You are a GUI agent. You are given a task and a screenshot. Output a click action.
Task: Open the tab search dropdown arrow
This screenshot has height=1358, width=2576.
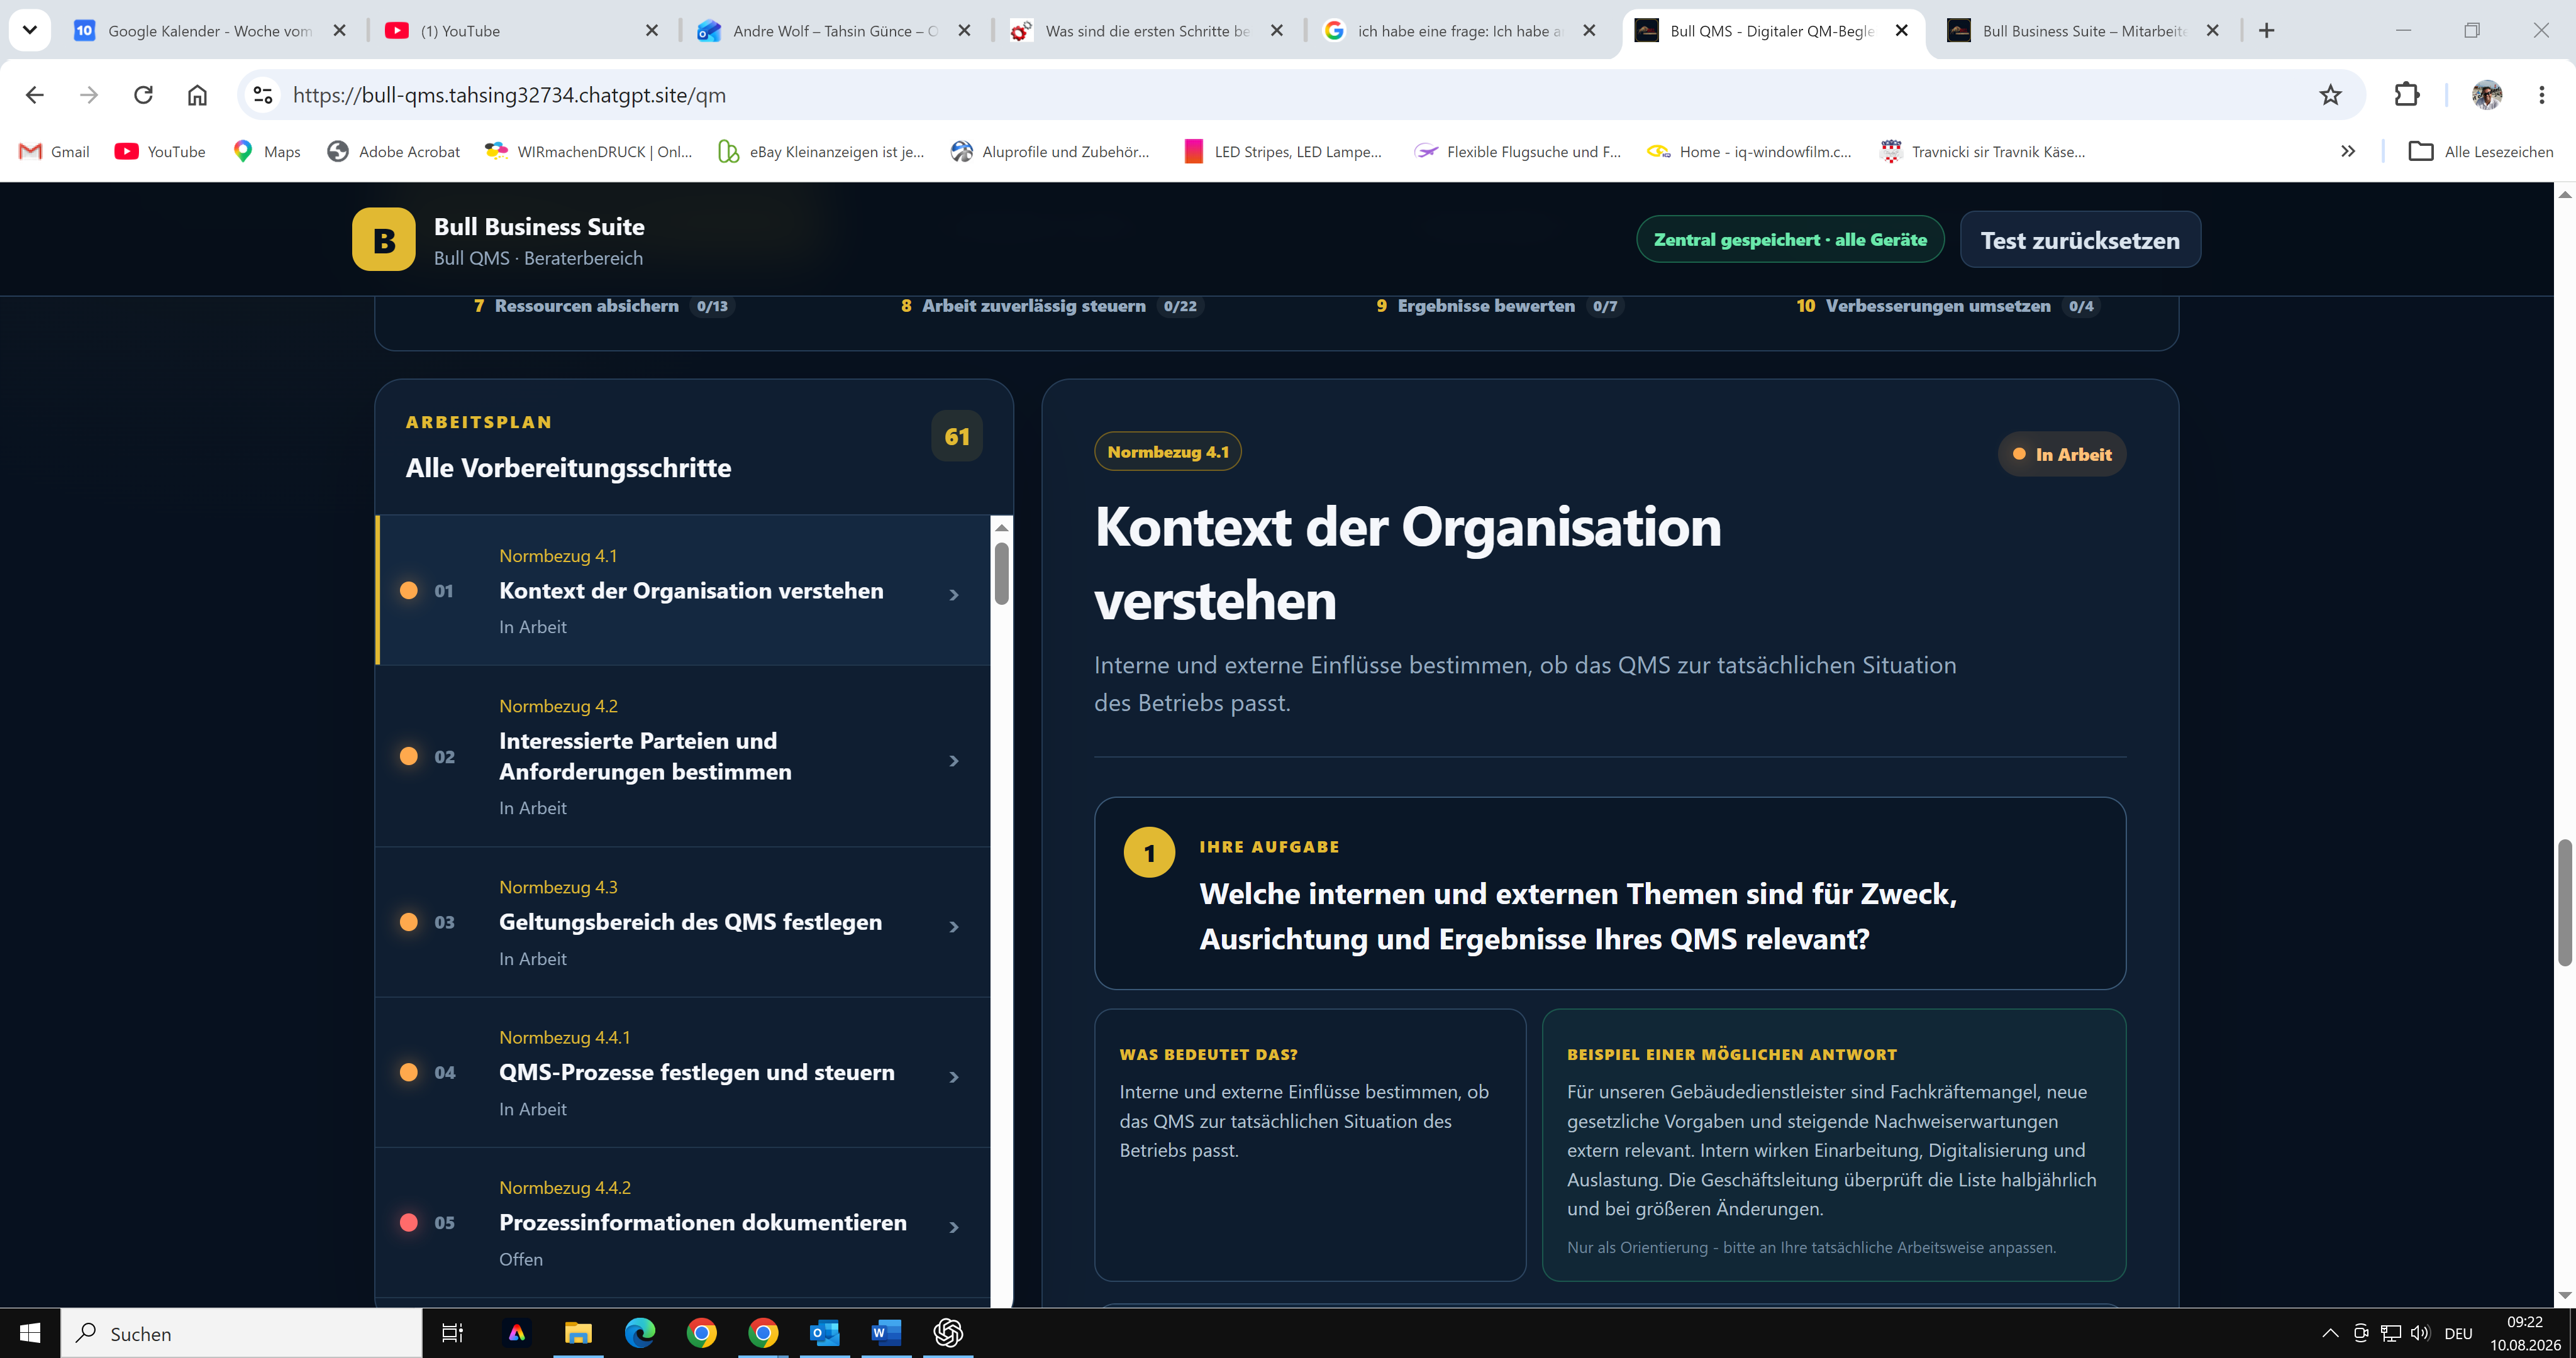coord(30,30)
